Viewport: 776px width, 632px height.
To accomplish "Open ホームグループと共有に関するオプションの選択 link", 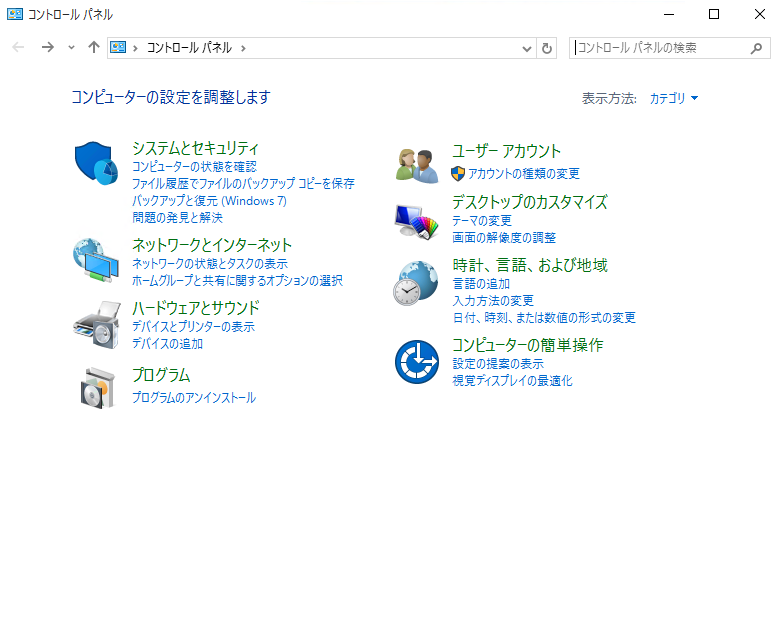I will pyautogui.click(x=237, y=281).
